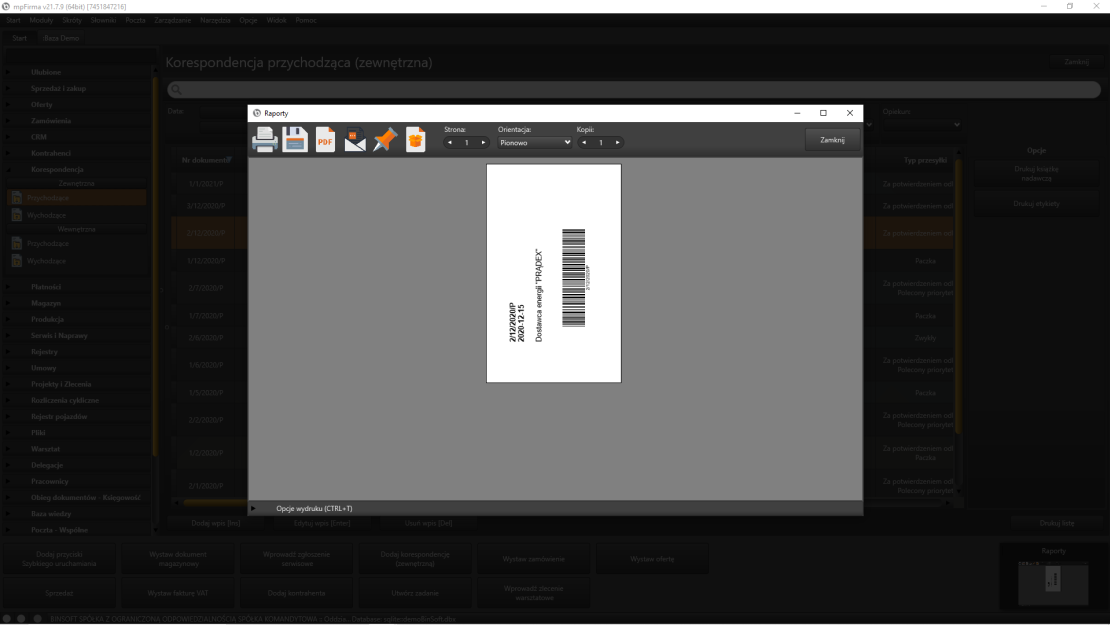Save the report using the floppy disk icon
1110x625 pixels.
click(x=294, y=139)
